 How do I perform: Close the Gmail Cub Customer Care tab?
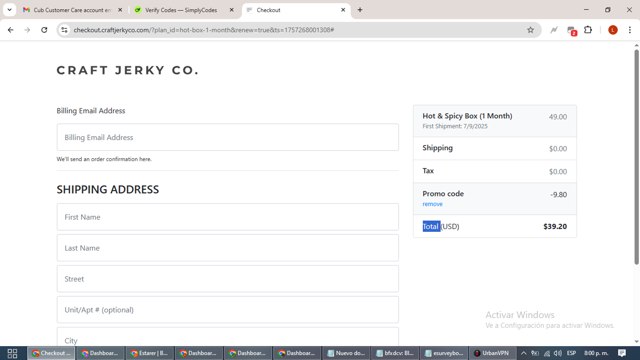120,10
